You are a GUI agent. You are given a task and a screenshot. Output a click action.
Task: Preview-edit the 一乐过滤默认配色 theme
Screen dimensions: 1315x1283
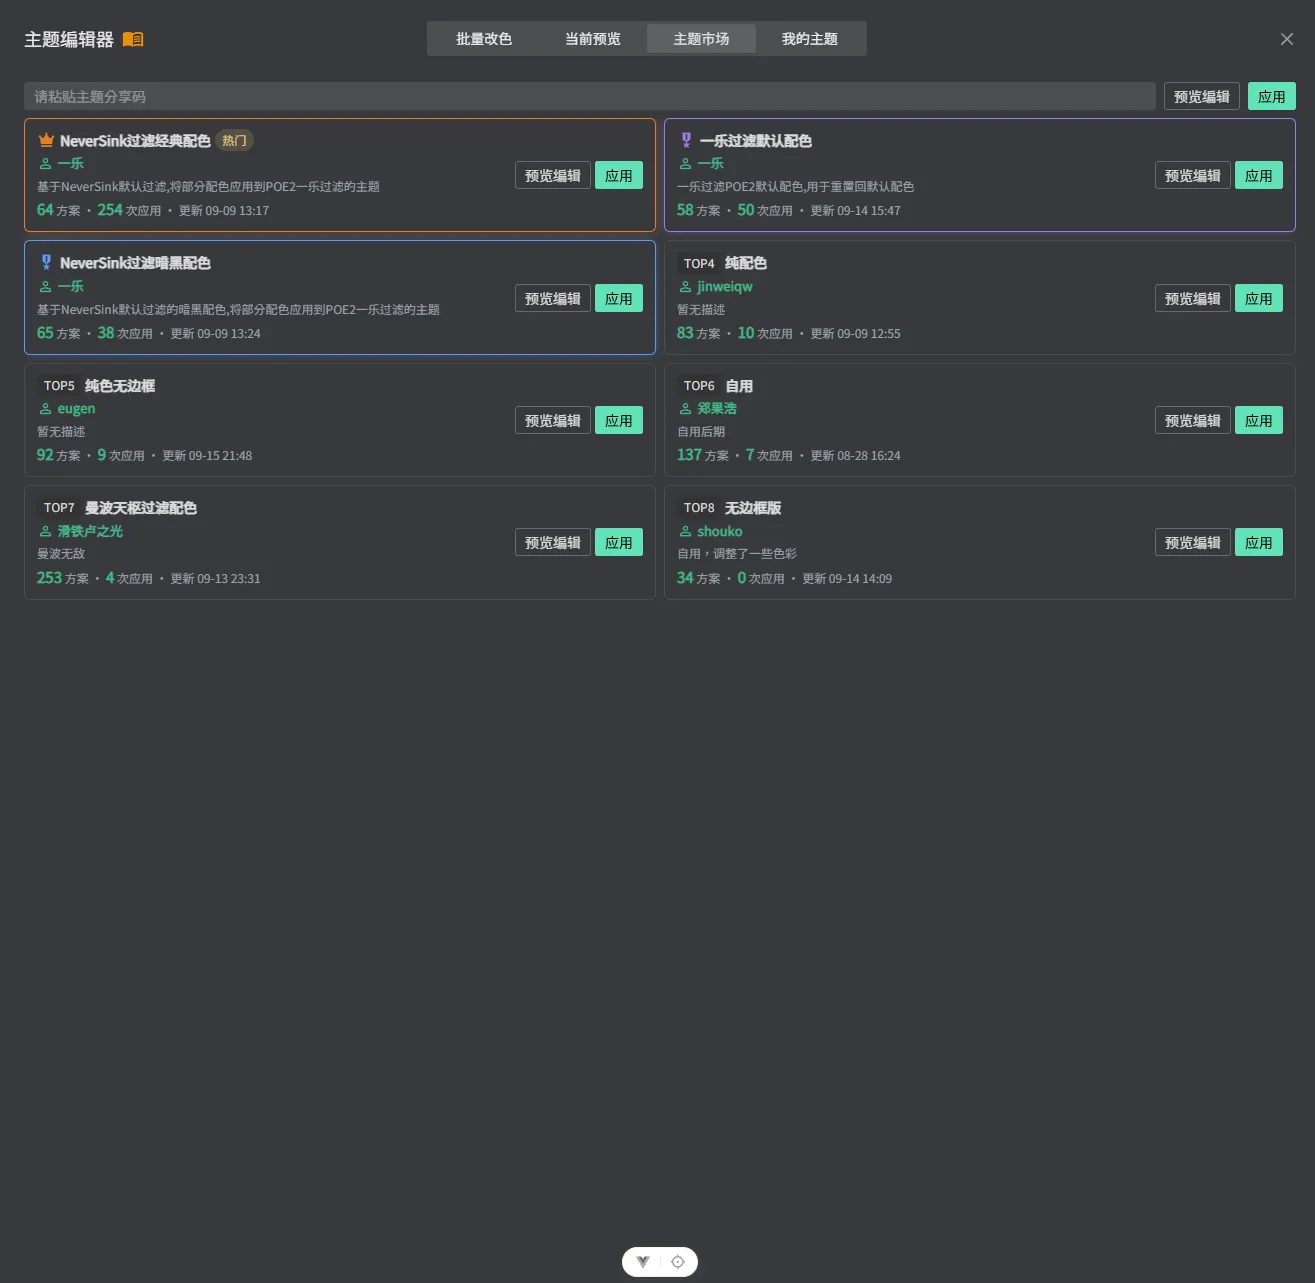(1193, 175)
